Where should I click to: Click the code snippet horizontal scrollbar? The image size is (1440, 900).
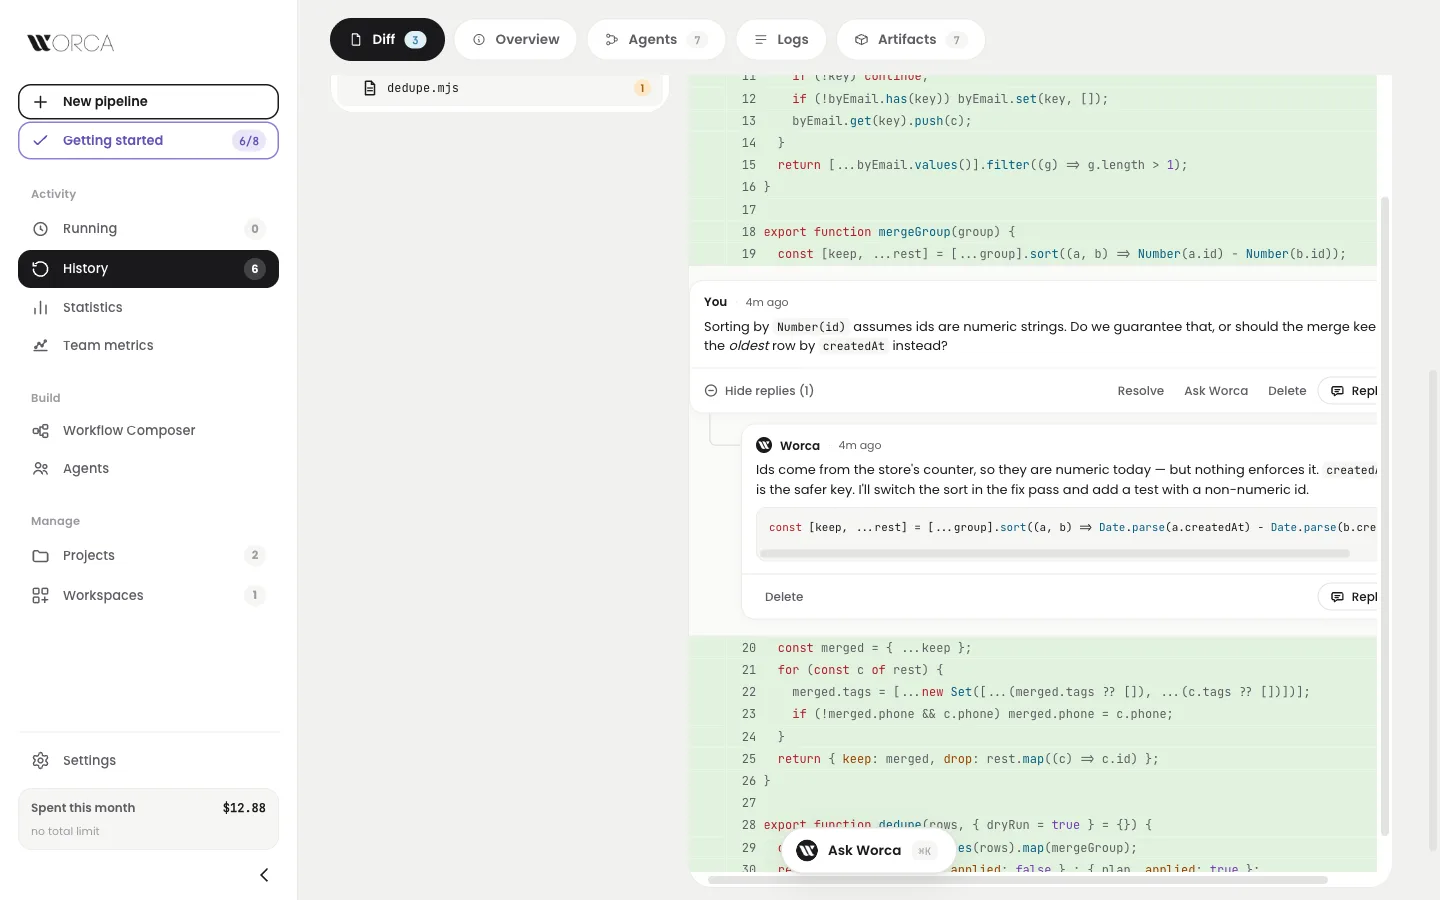coord(1054,553)
